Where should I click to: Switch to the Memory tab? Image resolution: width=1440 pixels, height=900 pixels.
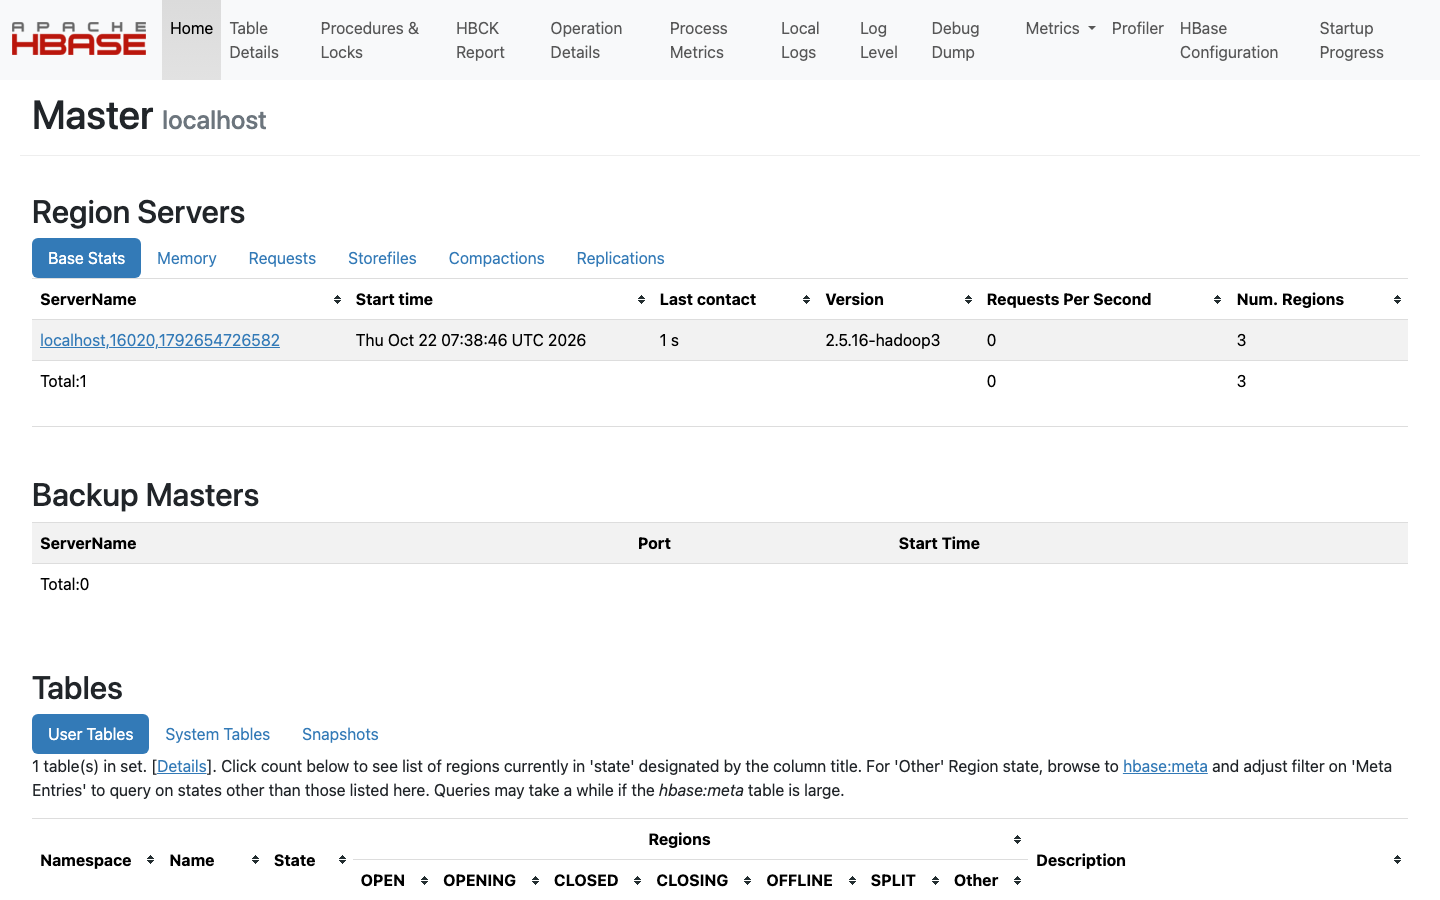pos(186,258)
